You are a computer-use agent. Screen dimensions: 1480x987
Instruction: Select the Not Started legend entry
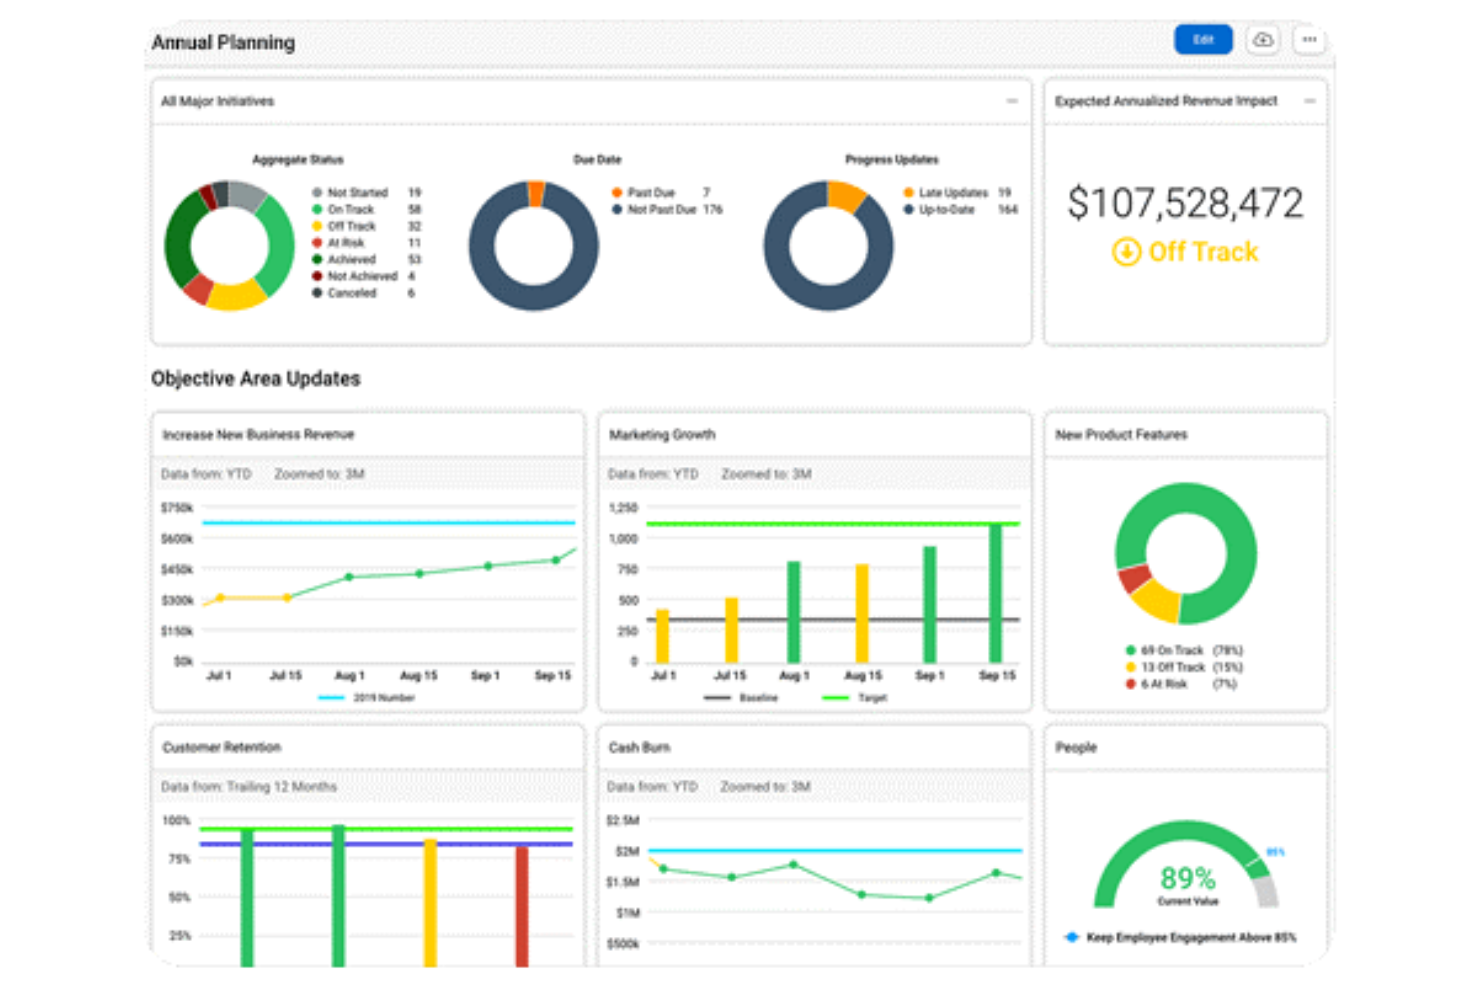point(366,192)
